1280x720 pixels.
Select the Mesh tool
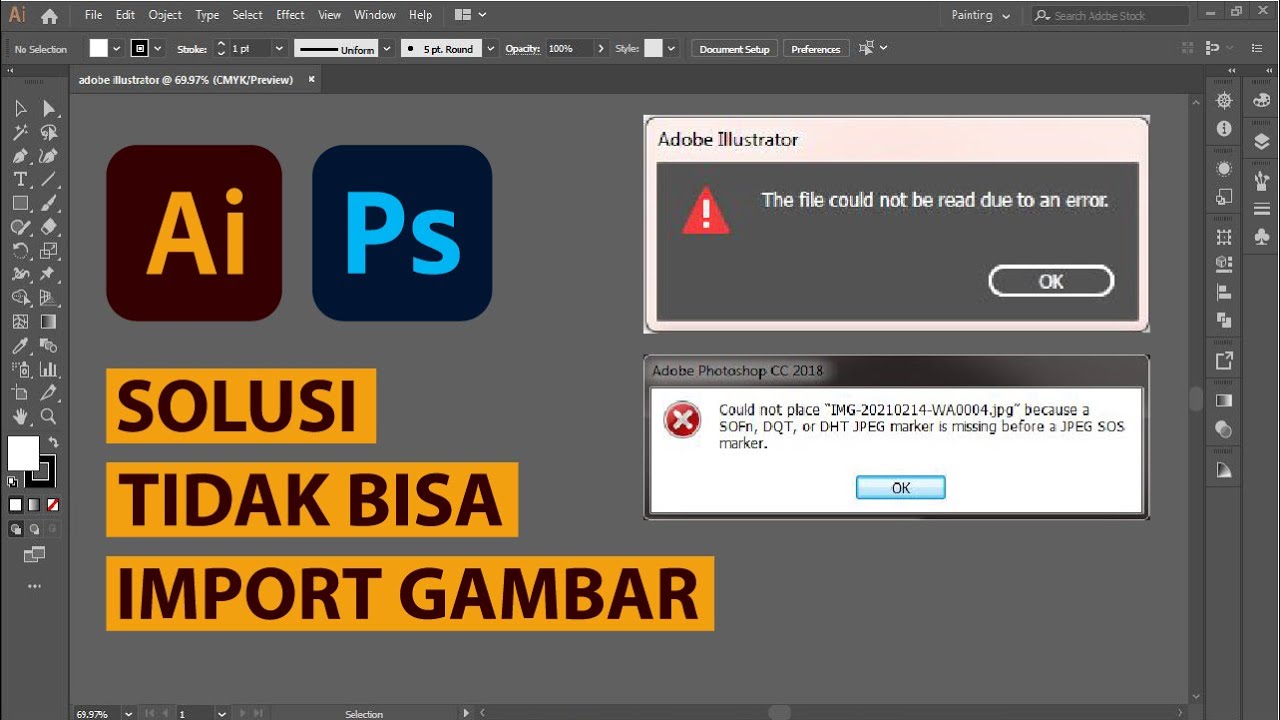coord(20,322)
